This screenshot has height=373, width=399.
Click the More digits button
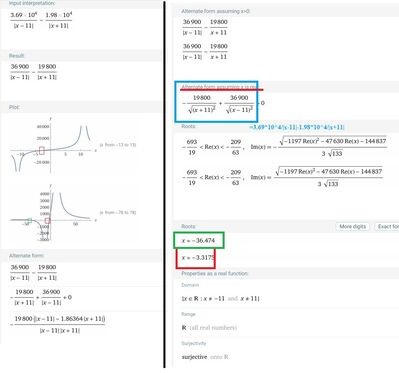pos(352,227)
